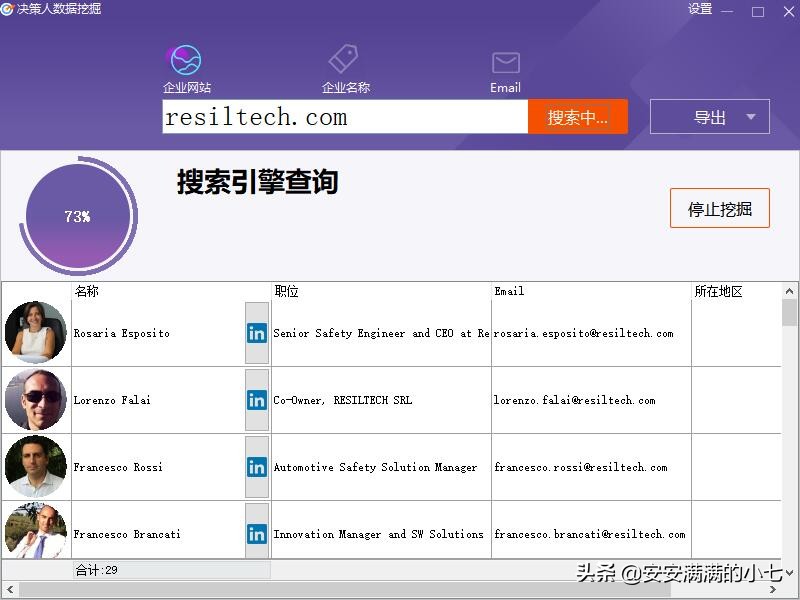Select the 企业名称 search mode icon
The image size is (800, 600).
pos(344,60)
